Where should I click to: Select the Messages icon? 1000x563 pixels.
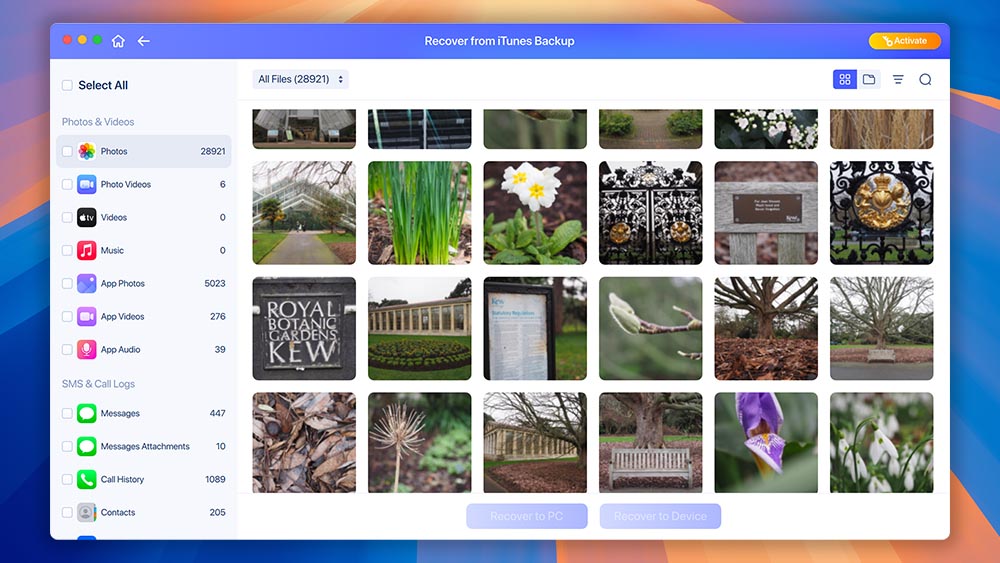pos(87,413)
